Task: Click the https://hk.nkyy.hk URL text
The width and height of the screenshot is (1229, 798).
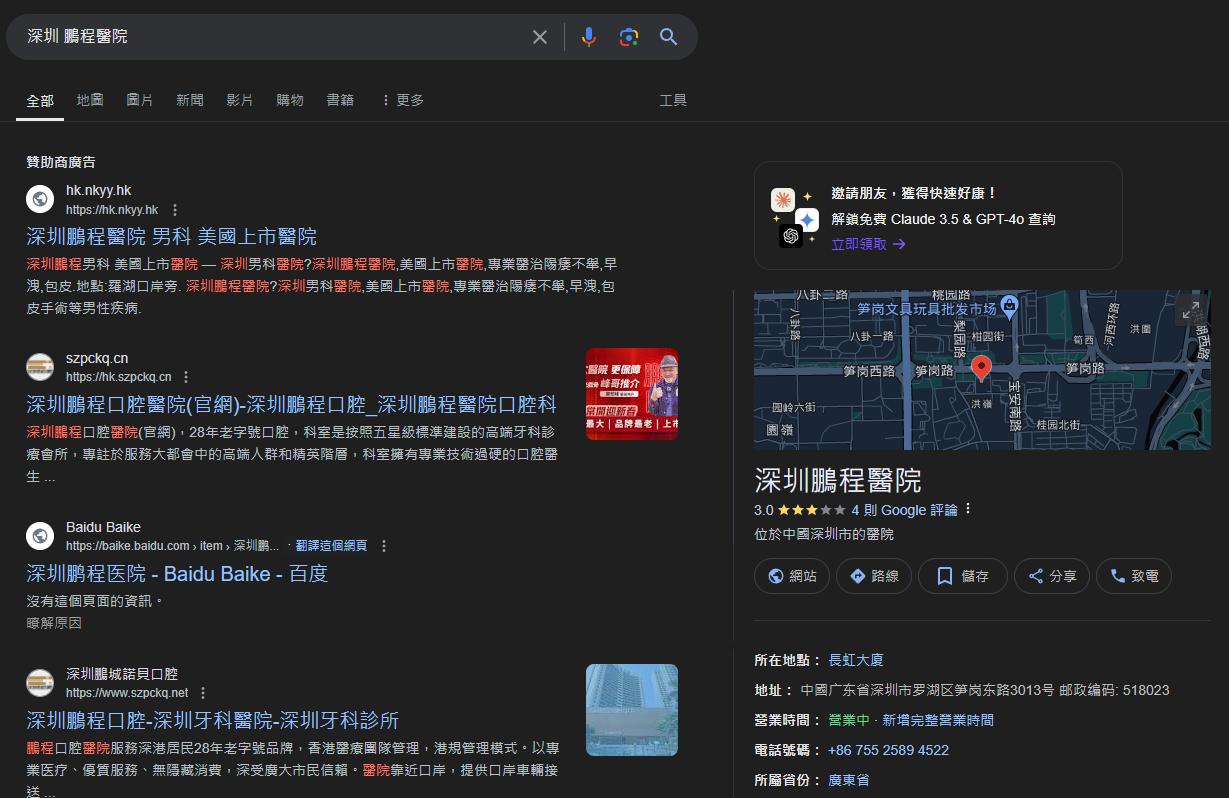Action: (x=112, y=210)
